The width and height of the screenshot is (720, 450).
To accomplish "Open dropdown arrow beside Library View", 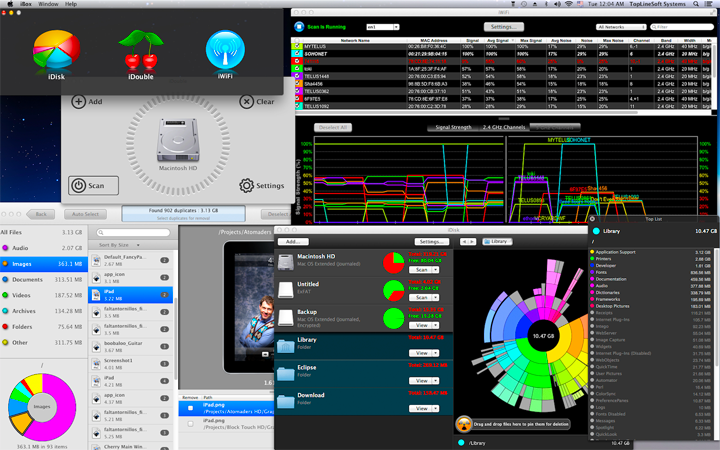I will 435,353.
